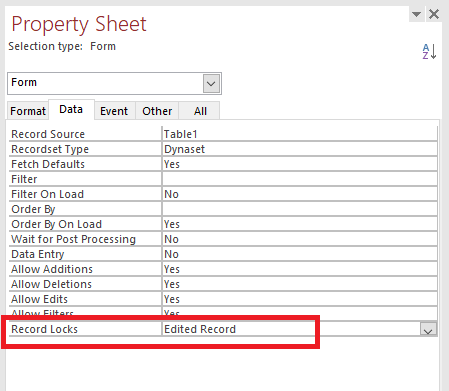449x391 pixels.
Task: Click the Recordset Type value Dynaset
Action: point(299,149)
